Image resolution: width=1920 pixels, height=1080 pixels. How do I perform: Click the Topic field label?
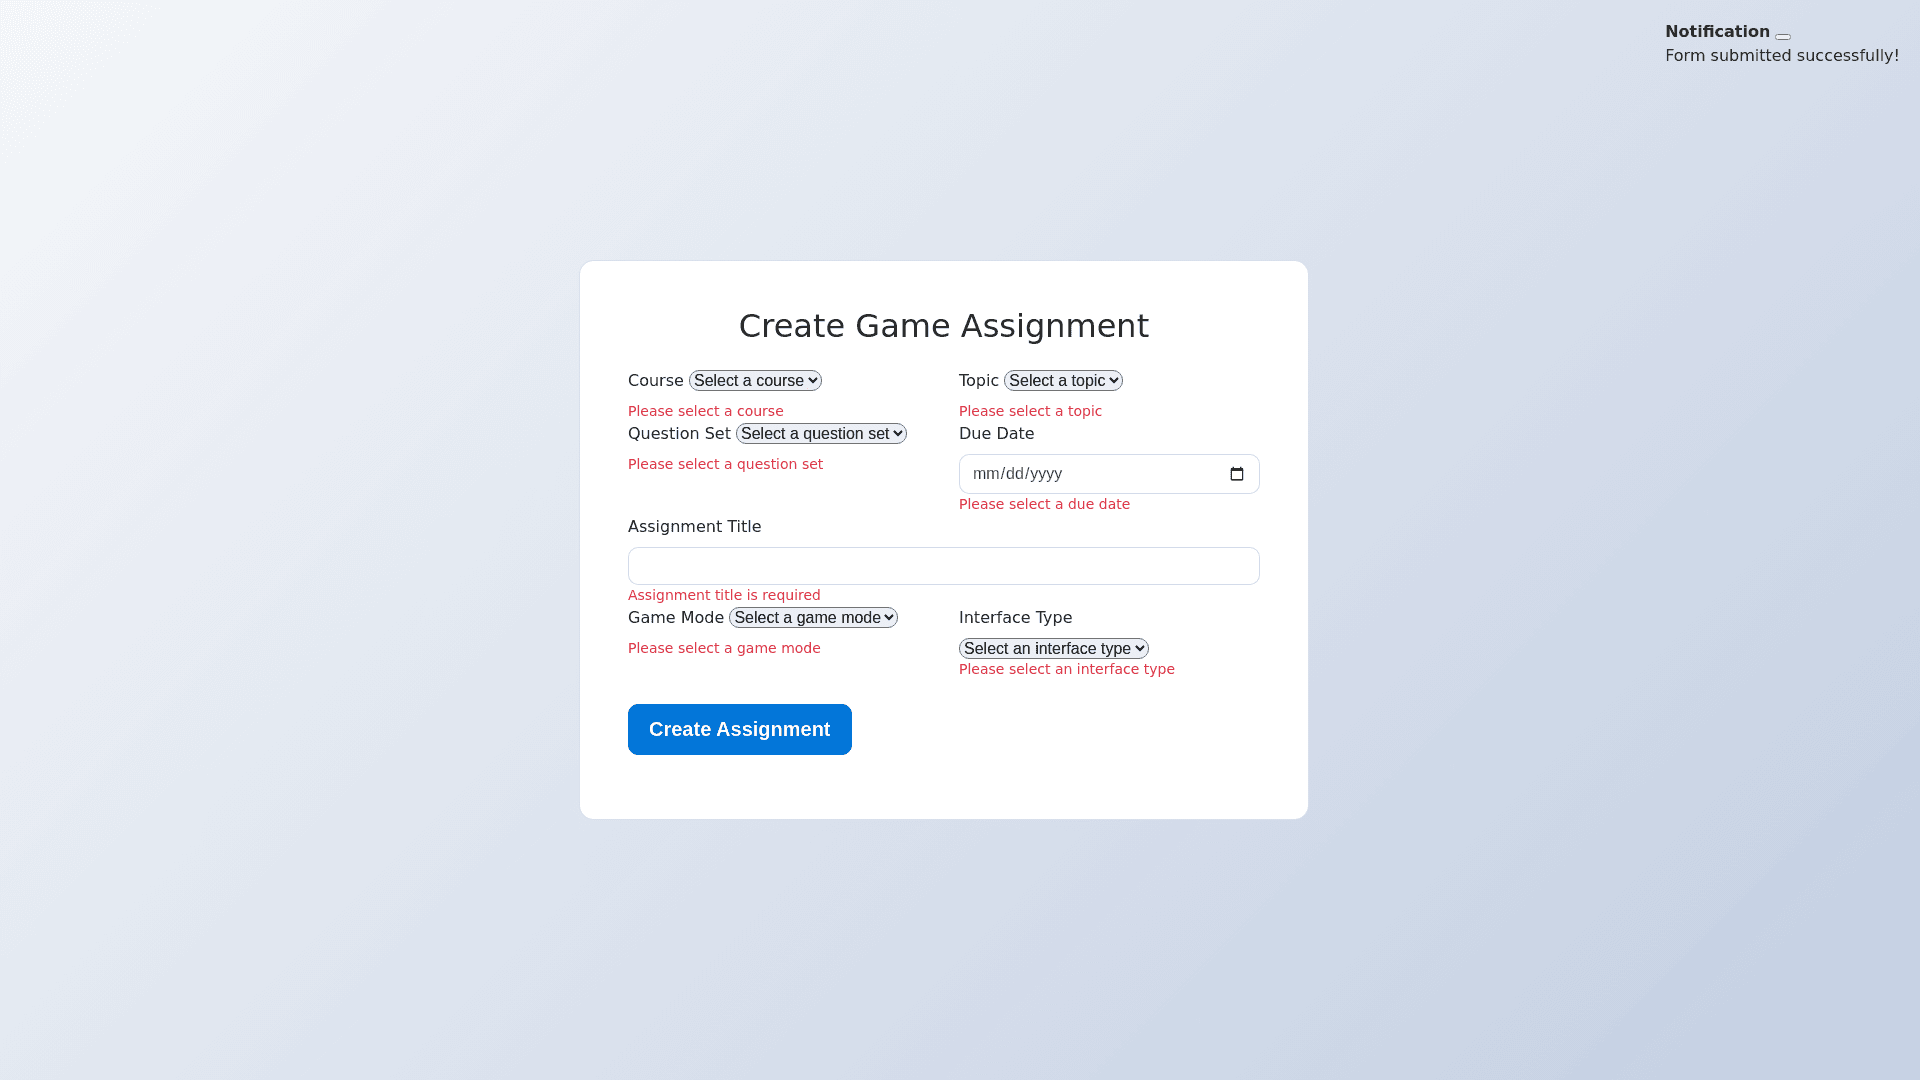(978, 381)
